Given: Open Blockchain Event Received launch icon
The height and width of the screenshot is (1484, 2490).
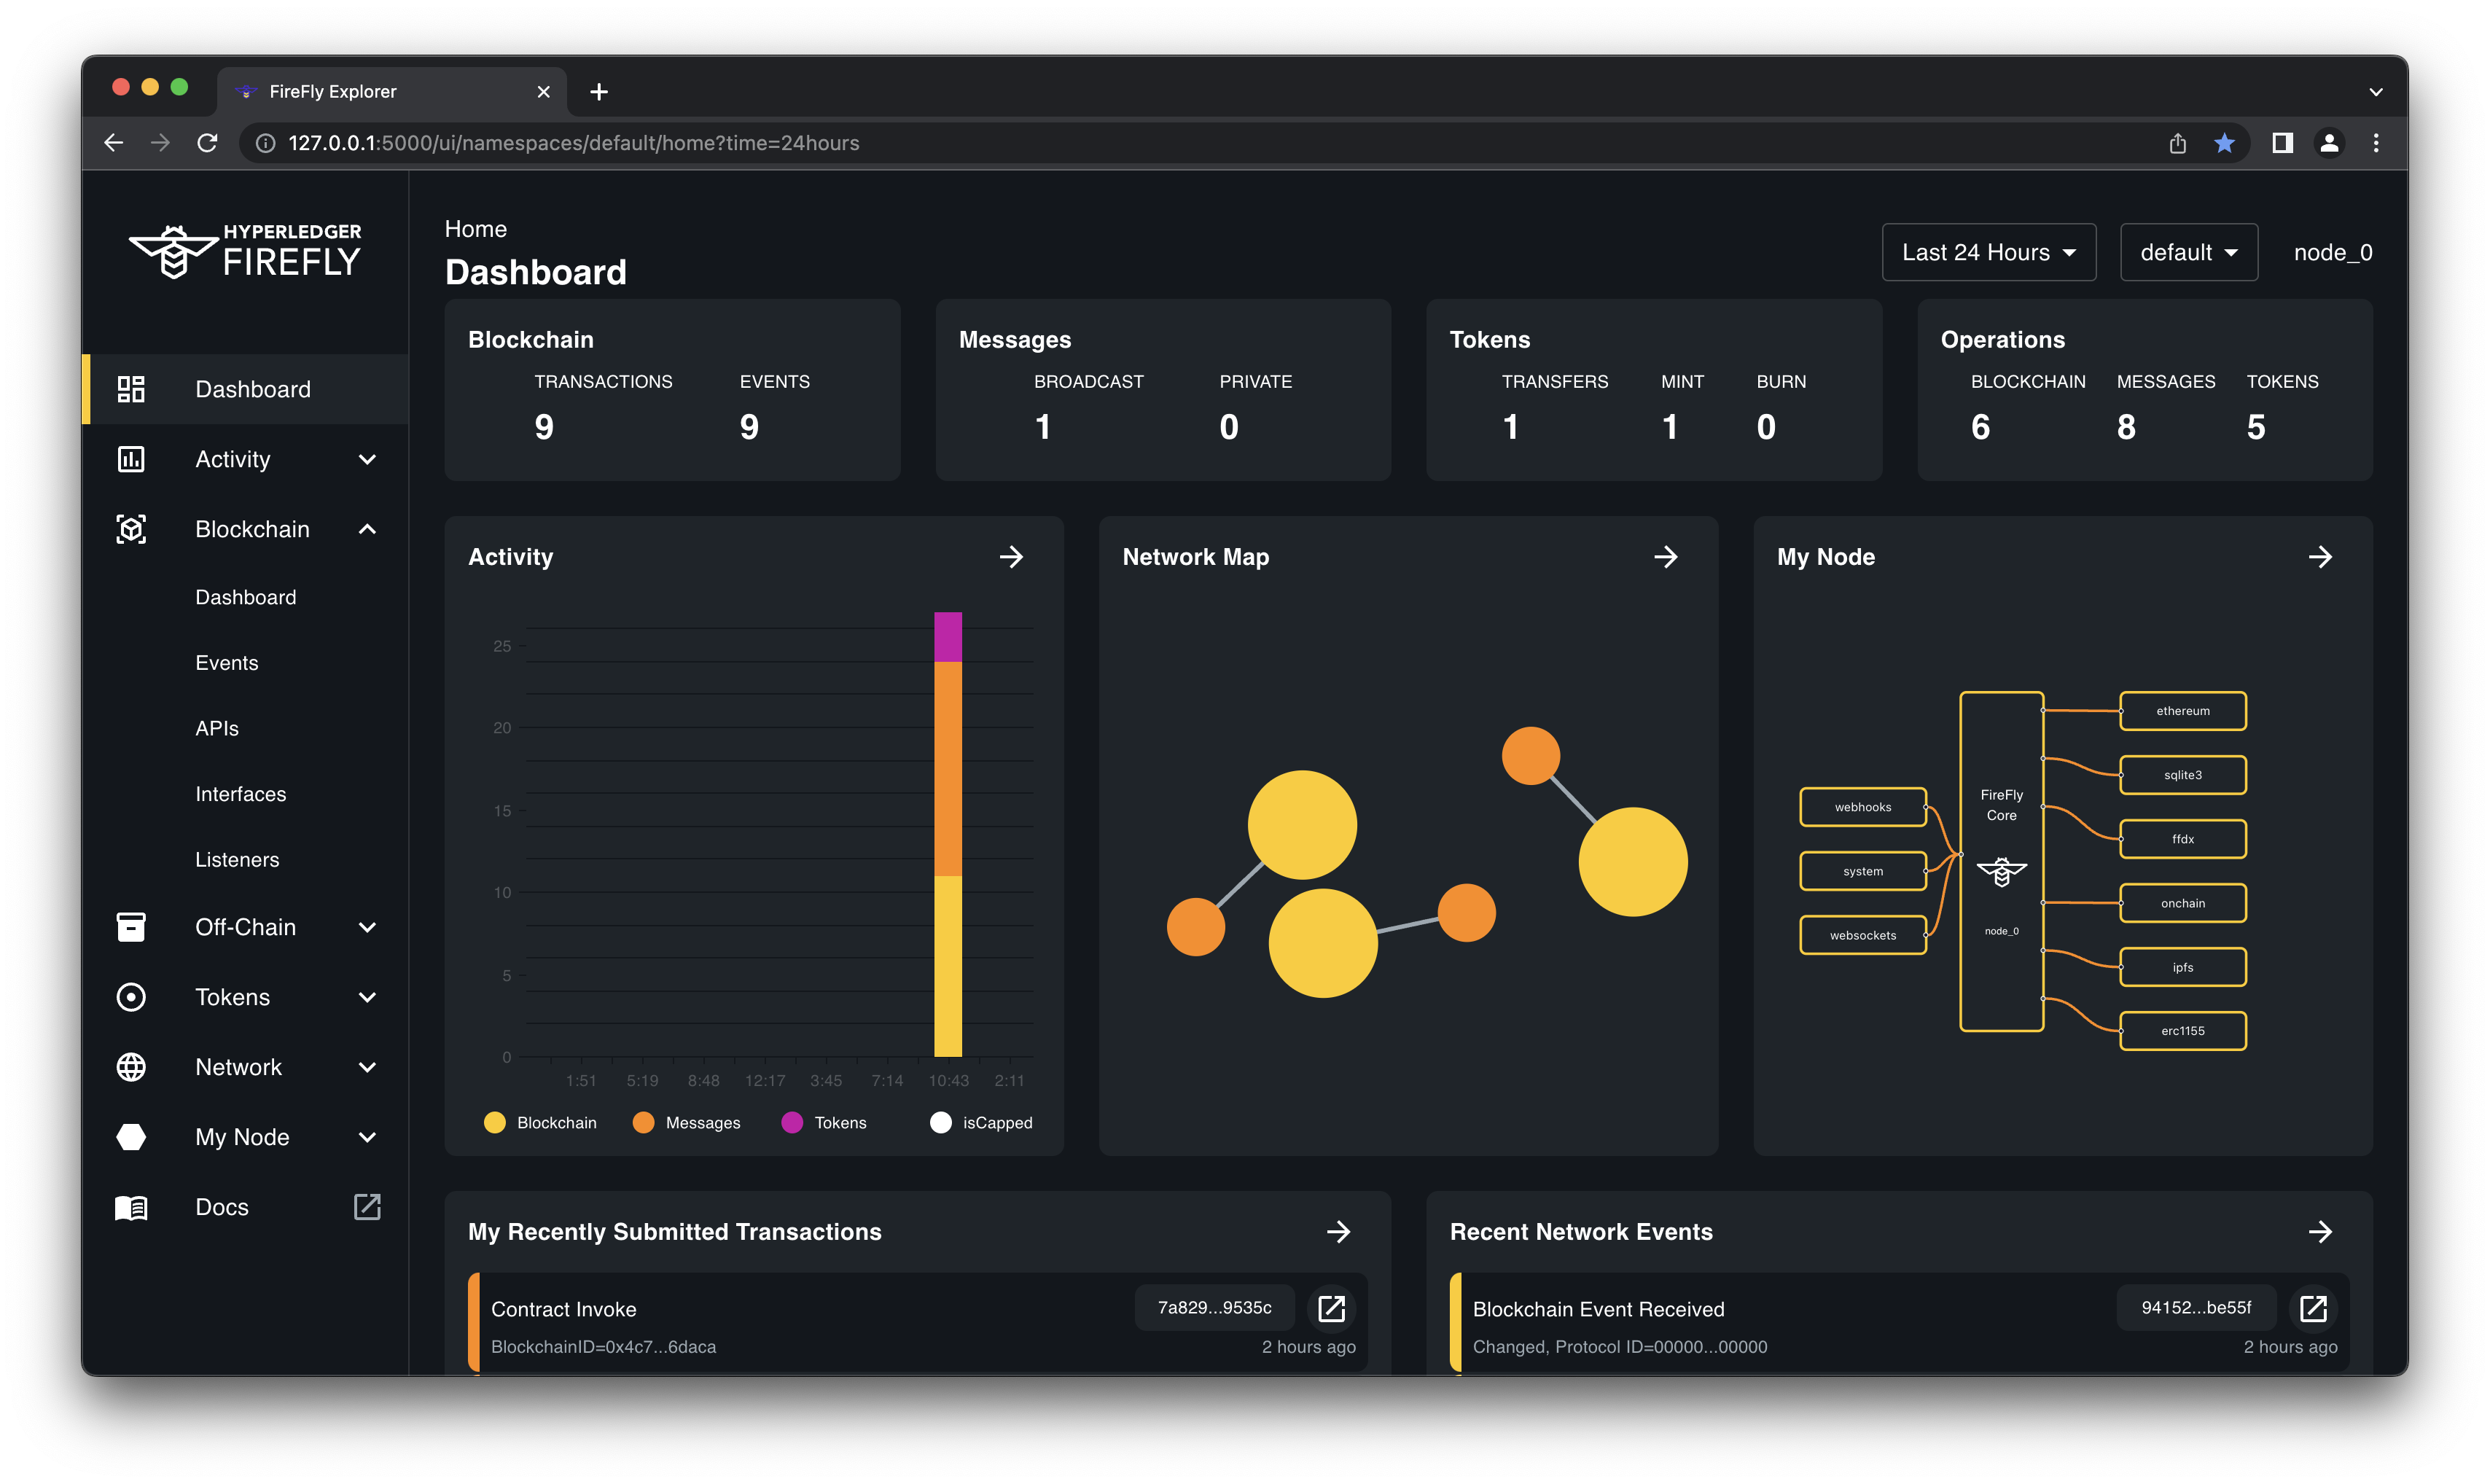Looking at the screenshot, I should point(2313,1308).
